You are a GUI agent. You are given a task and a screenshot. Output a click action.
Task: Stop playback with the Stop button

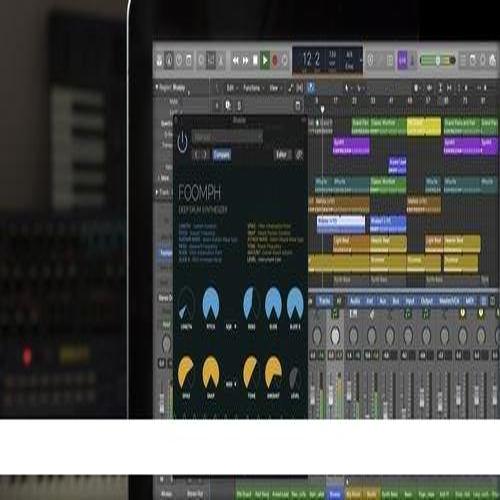tap(255, 60)
